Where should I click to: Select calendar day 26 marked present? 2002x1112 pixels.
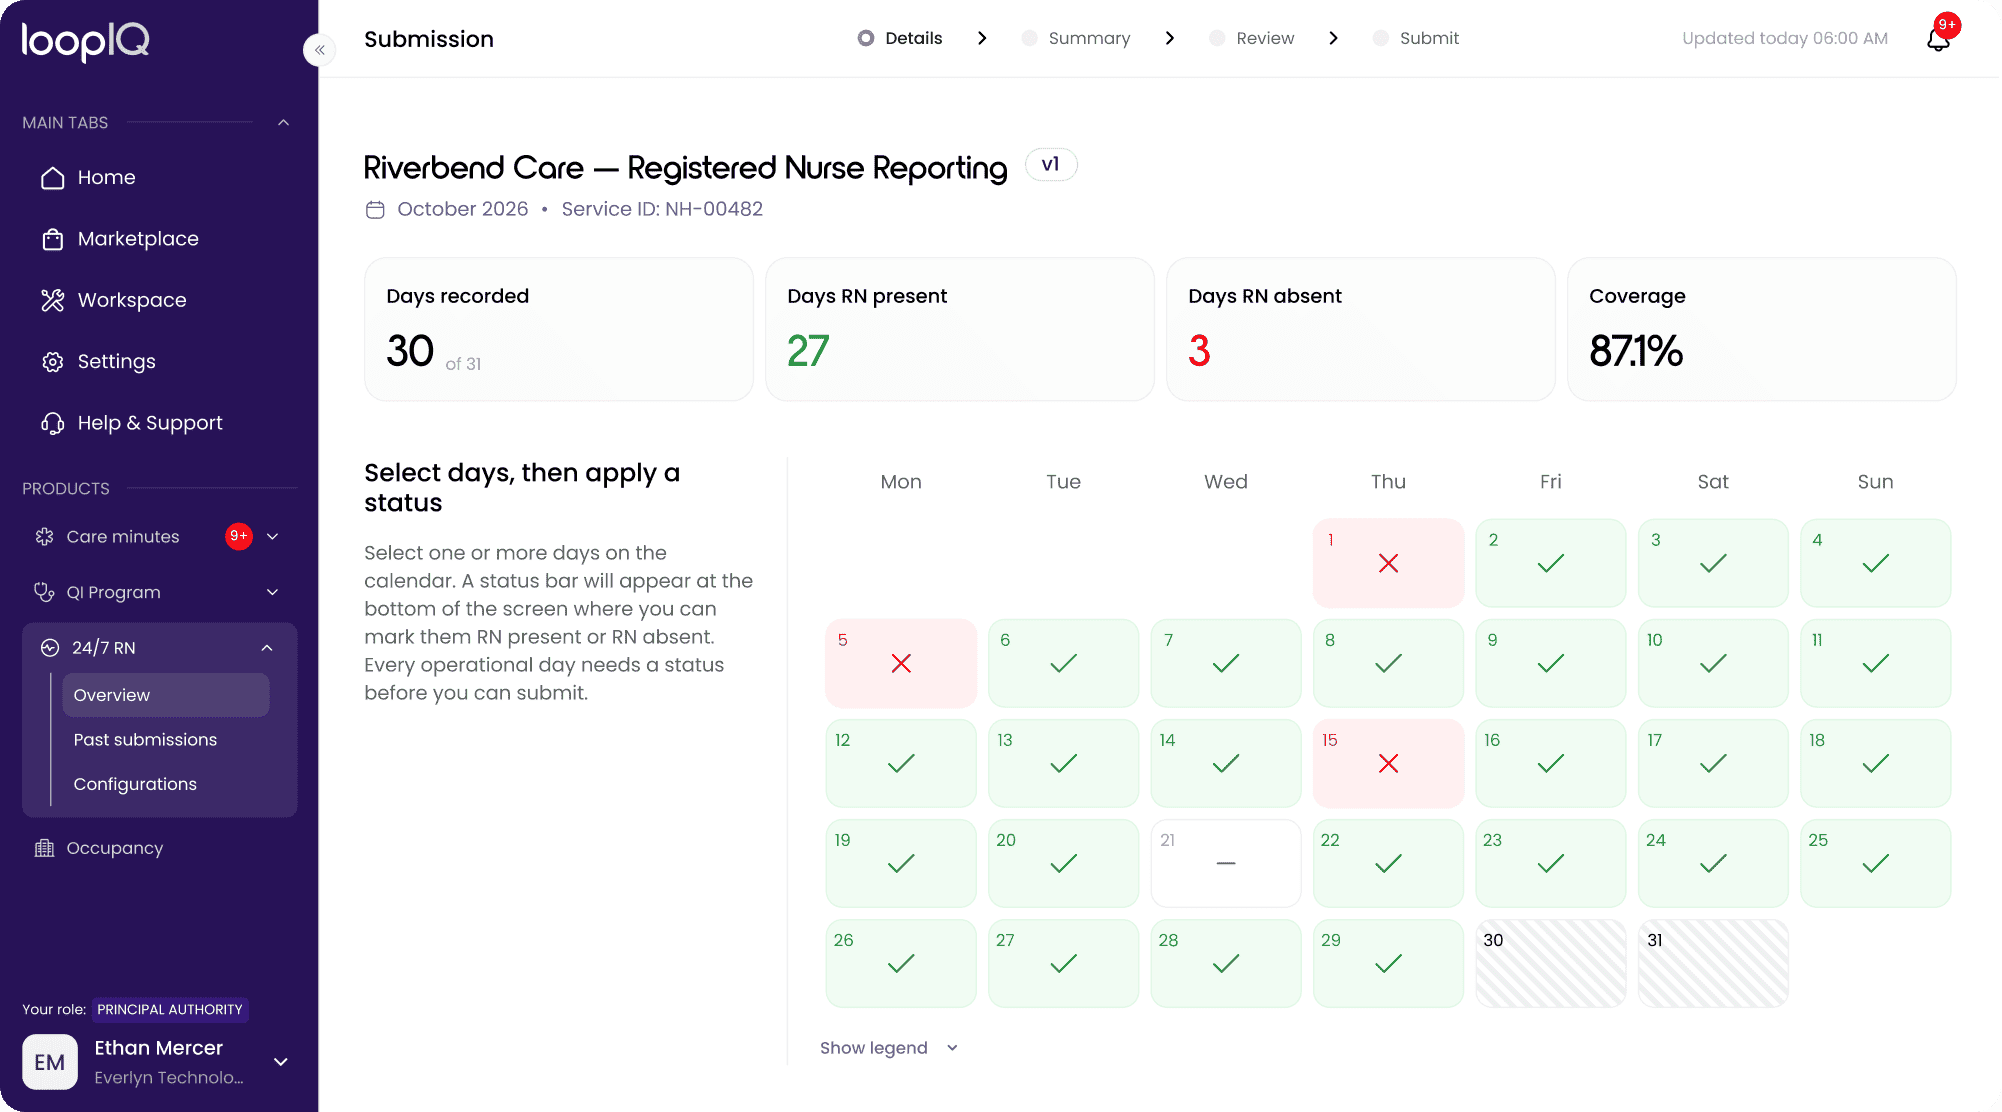(x=901, y=963)
